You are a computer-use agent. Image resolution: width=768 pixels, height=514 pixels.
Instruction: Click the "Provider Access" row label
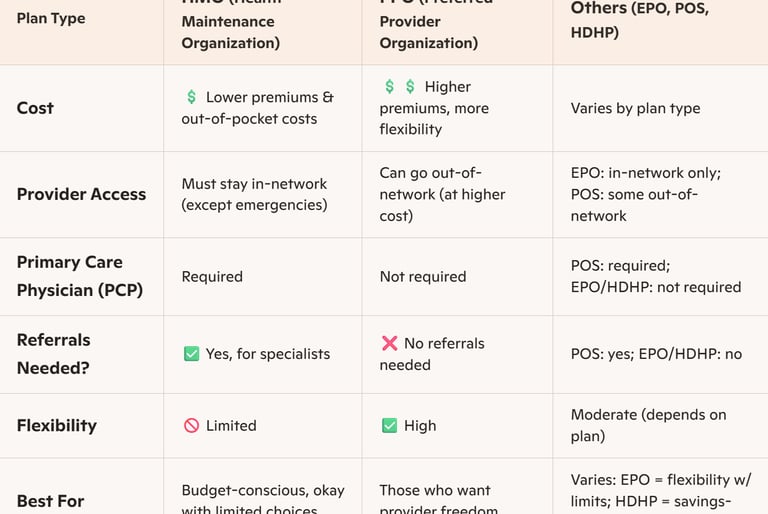click(x=81, y=194)
